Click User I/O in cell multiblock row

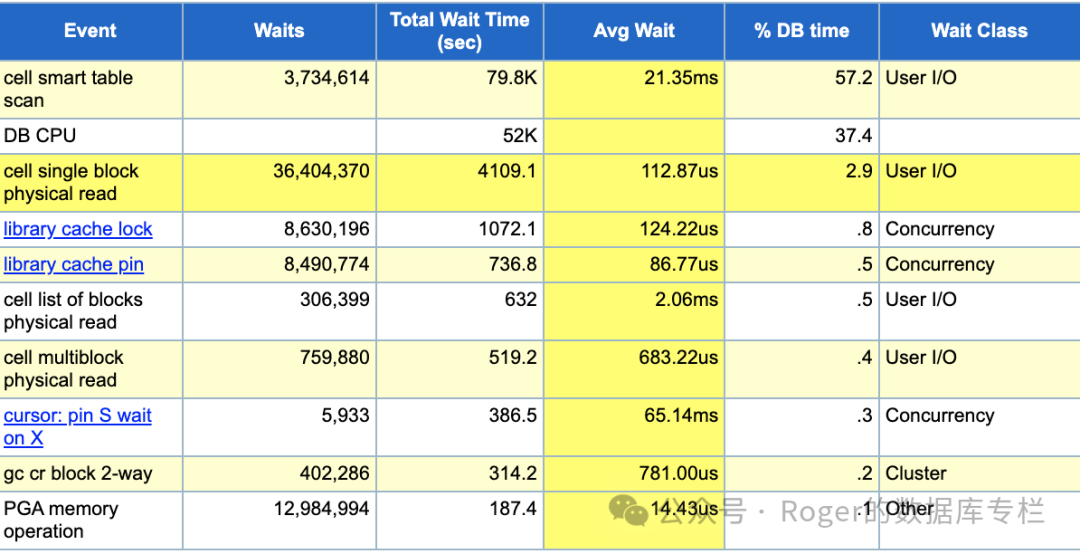point(921,358)
